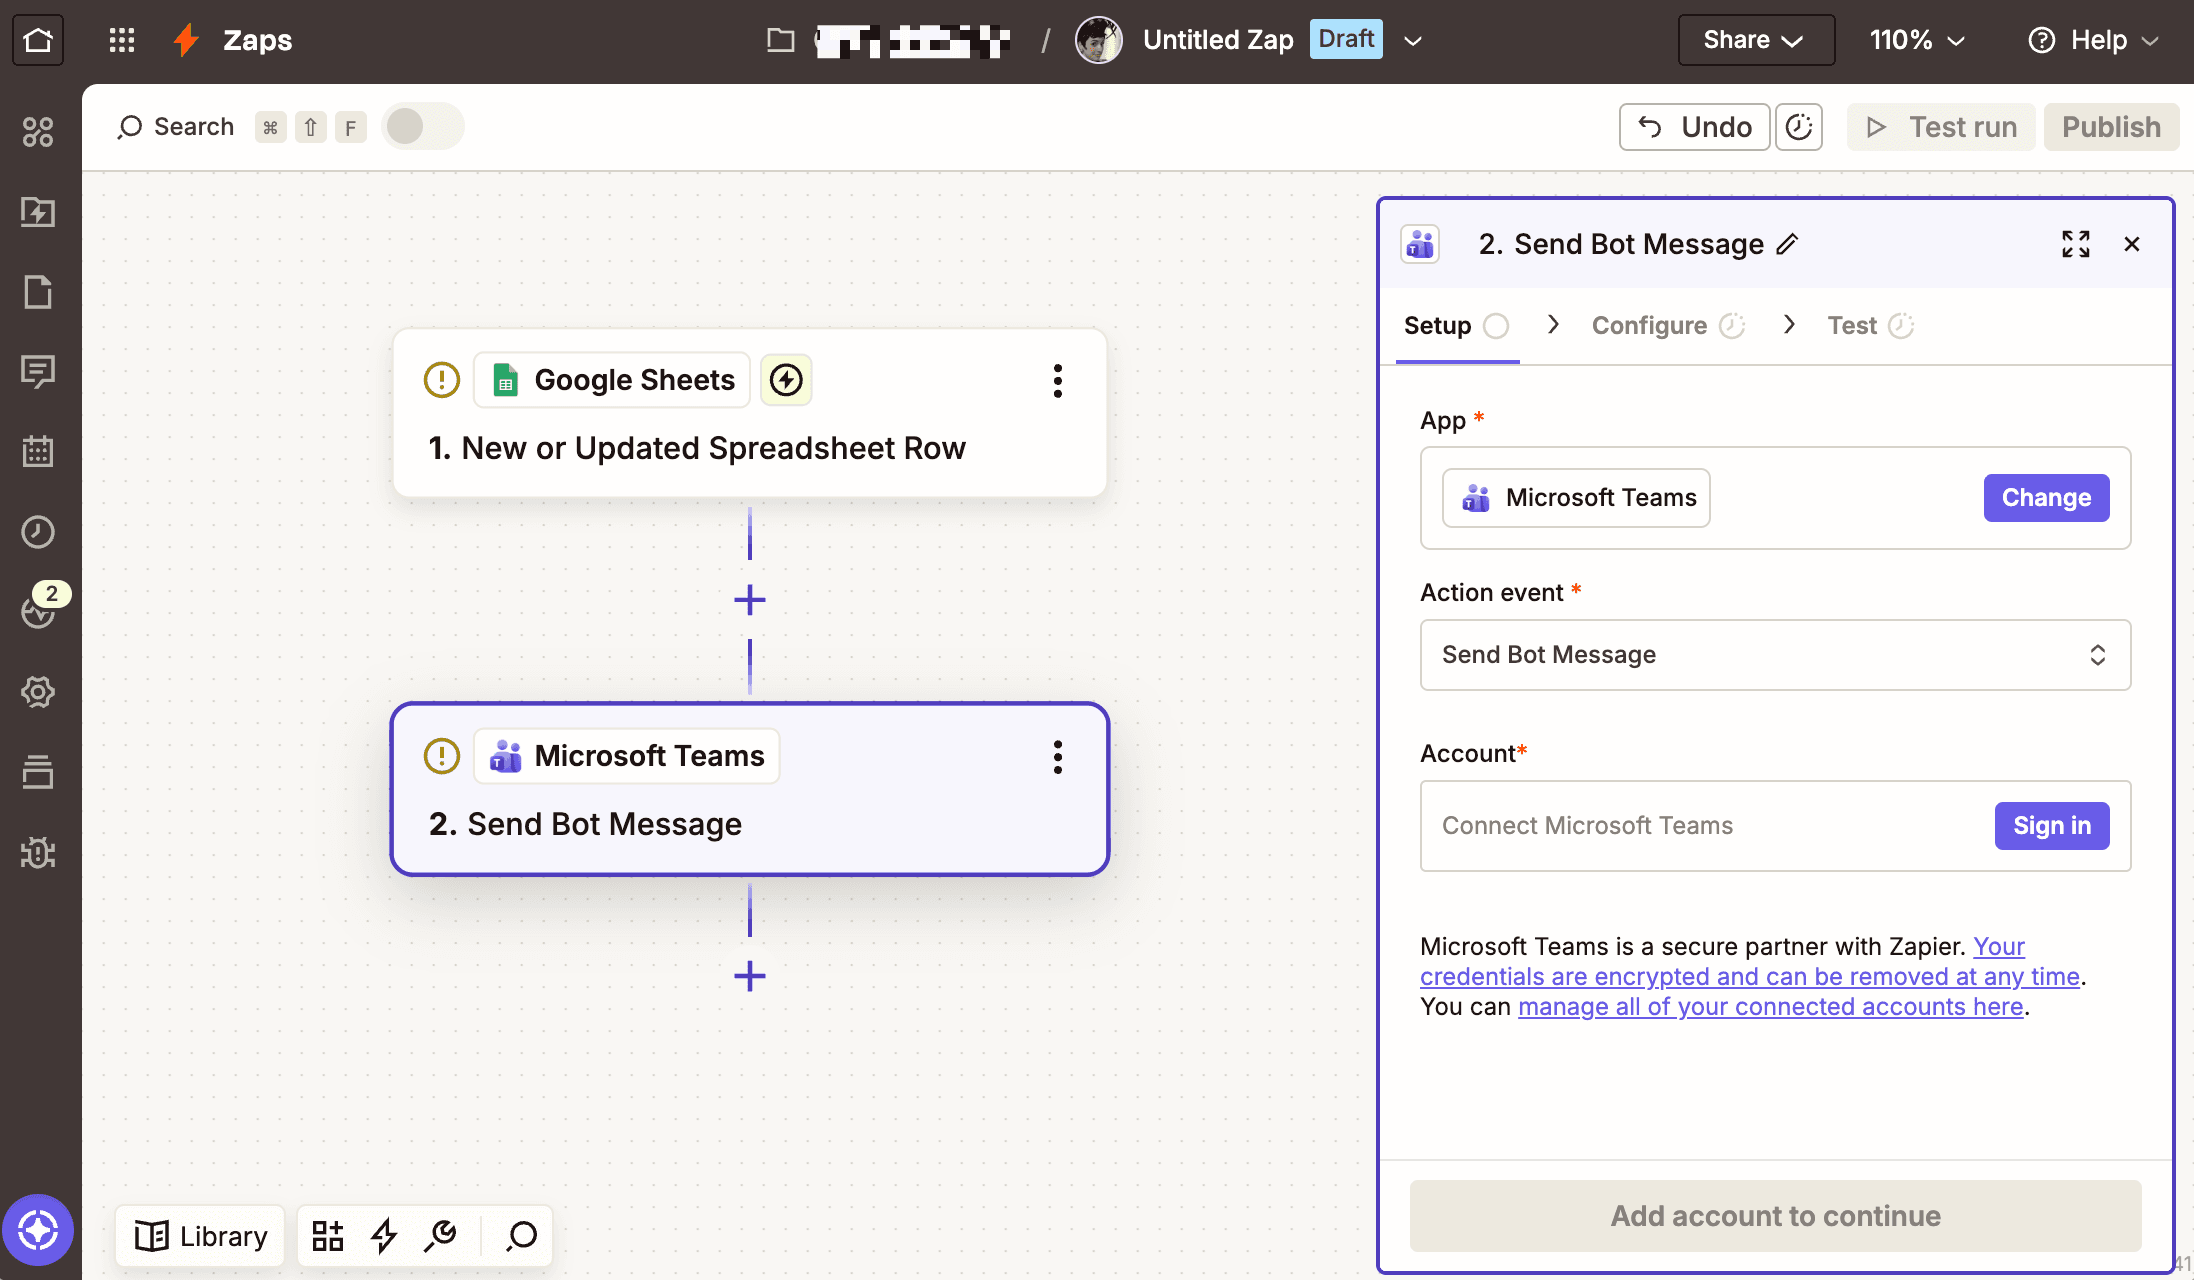
Task: Click the Zaps heading text
Action: coord(257,40)
